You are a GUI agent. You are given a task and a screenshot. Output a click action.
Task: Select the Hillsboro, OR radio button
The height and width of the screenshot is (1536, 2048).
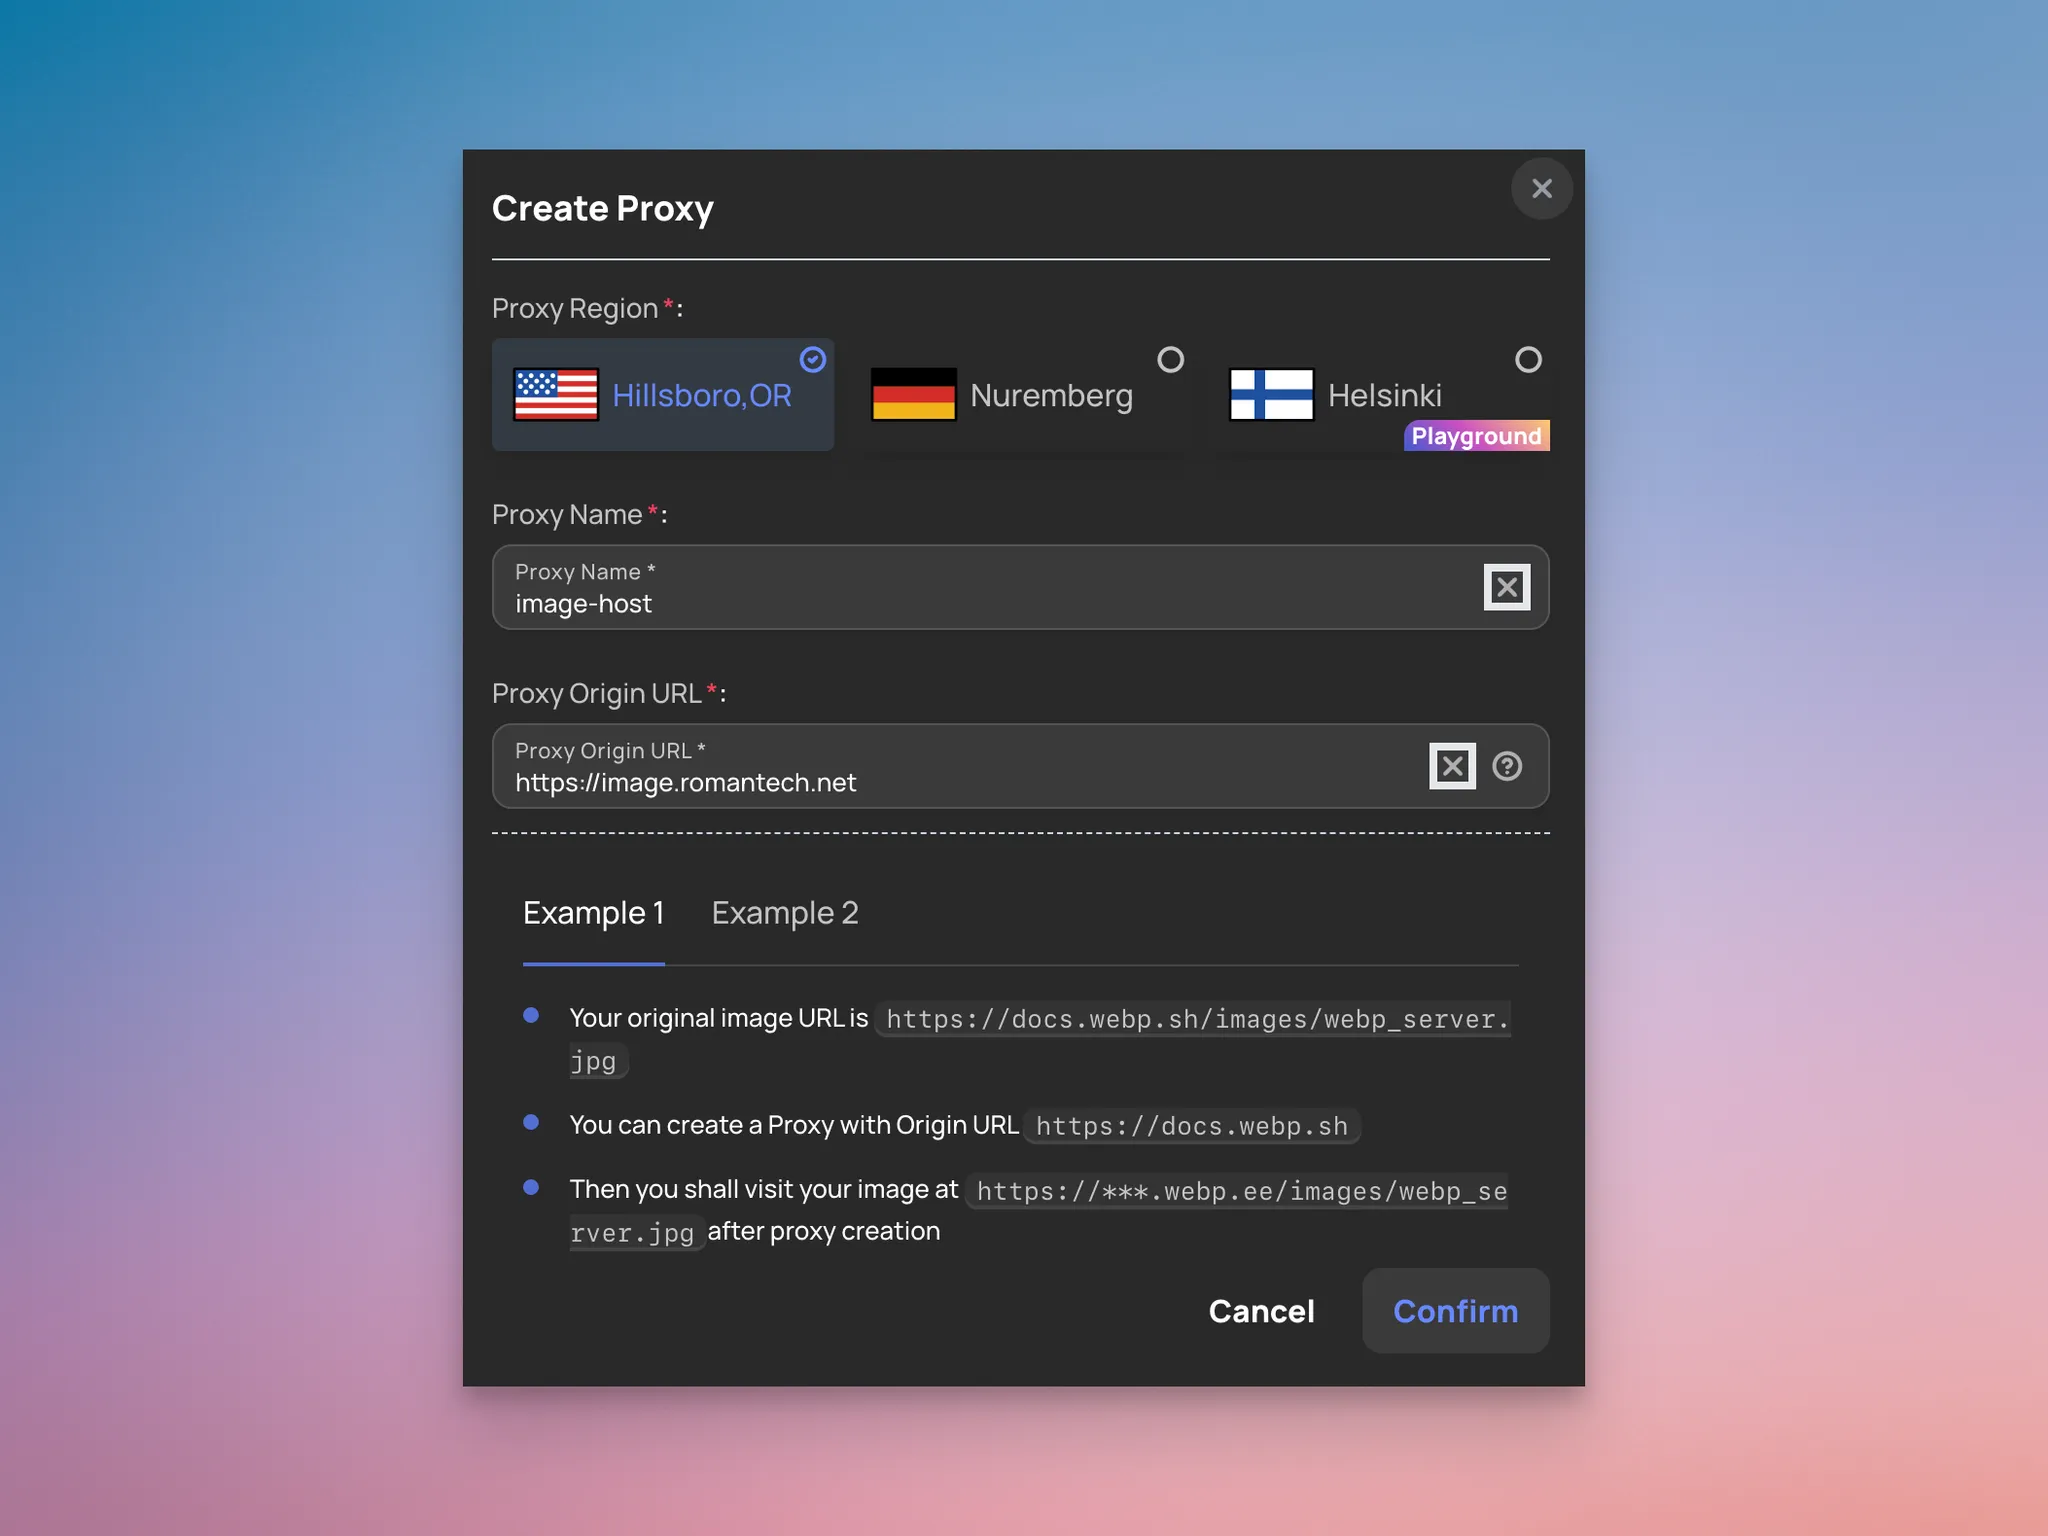[x=813, y=360]
